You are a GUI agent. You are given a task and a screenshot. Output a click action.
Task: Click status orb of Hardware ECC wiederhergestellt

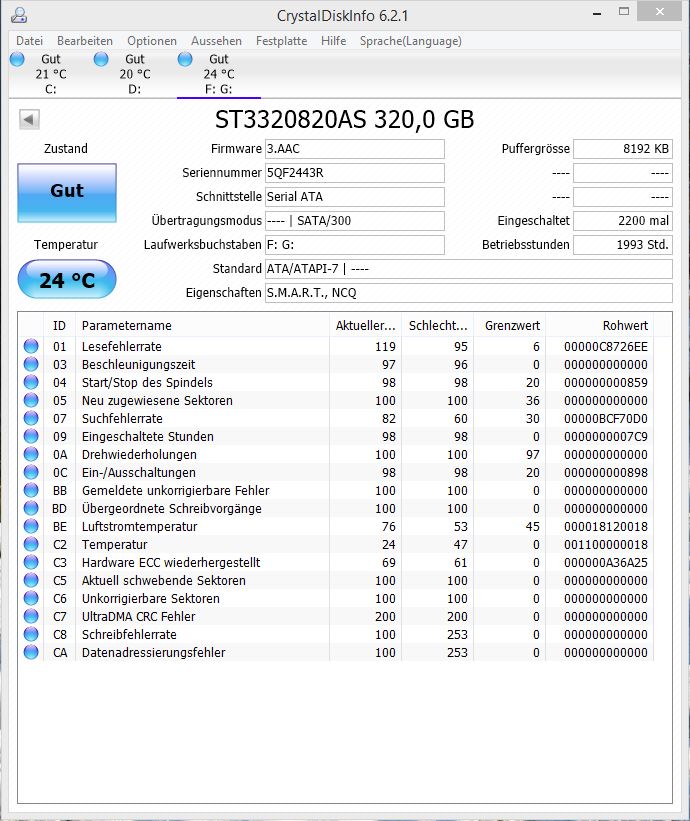click(31, 562)
